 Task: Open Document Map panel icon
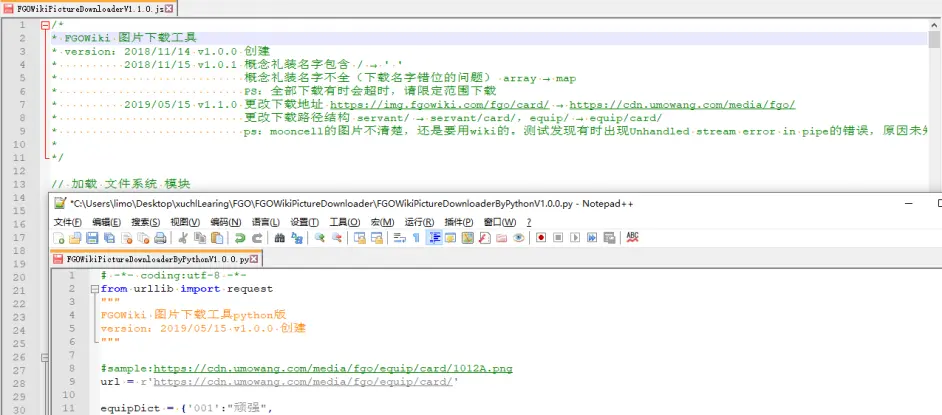point(468,238)
